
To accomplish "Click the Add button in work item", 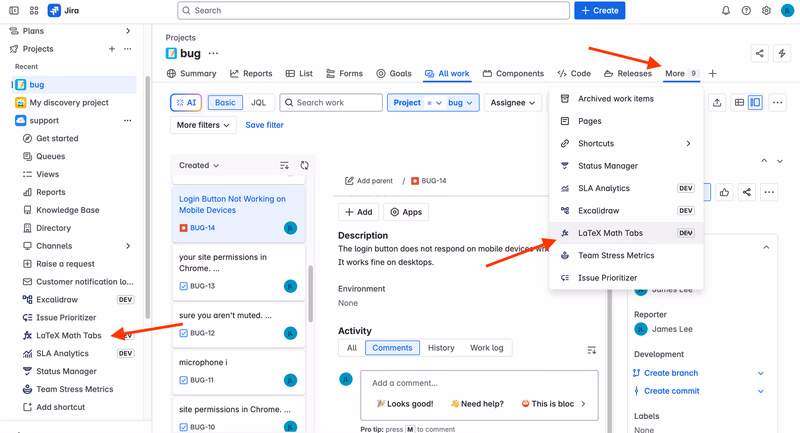I will click(359, 212).
